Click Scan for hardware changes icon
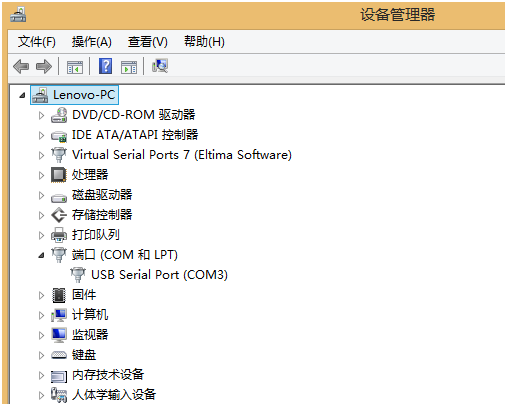The height and width of the screenshot is (406, 507). pos(160,66)
